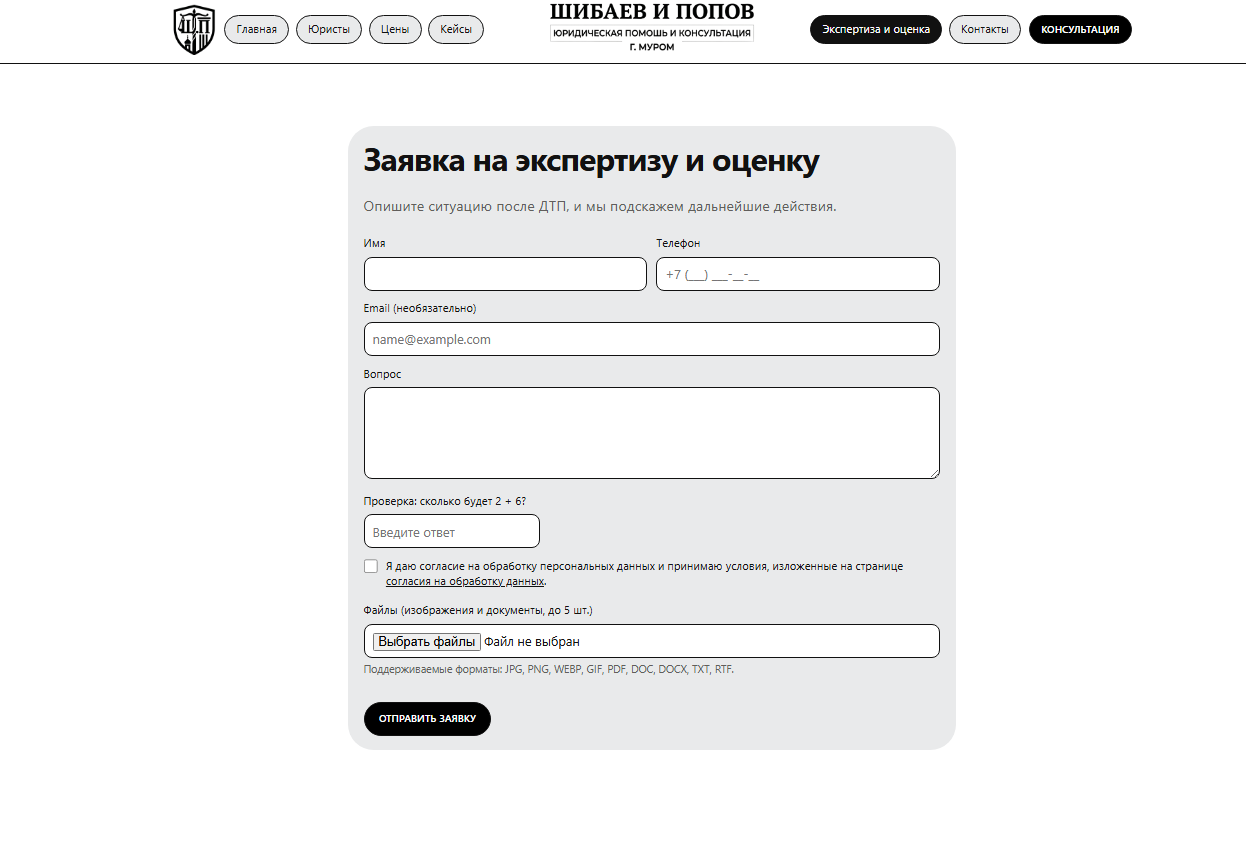Click the Email (необязательно) label

point(420,309)
